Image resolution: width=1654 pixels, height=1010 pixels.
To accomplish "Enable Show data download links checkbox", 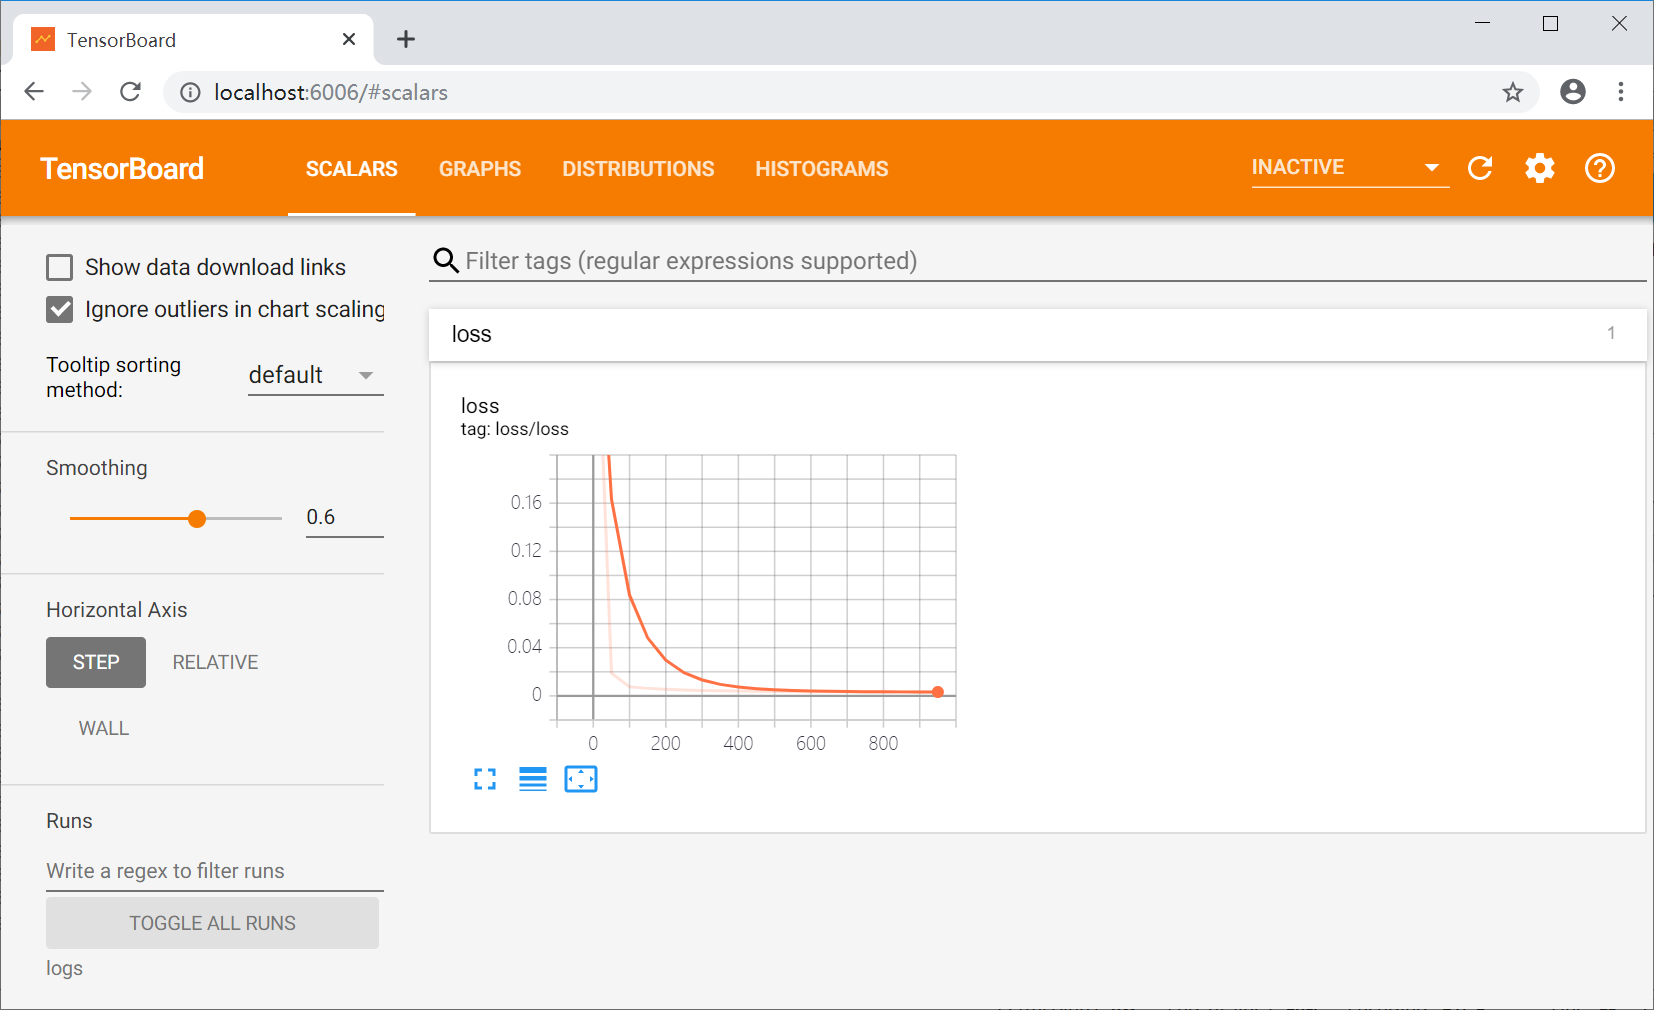I will pos(60,267).
